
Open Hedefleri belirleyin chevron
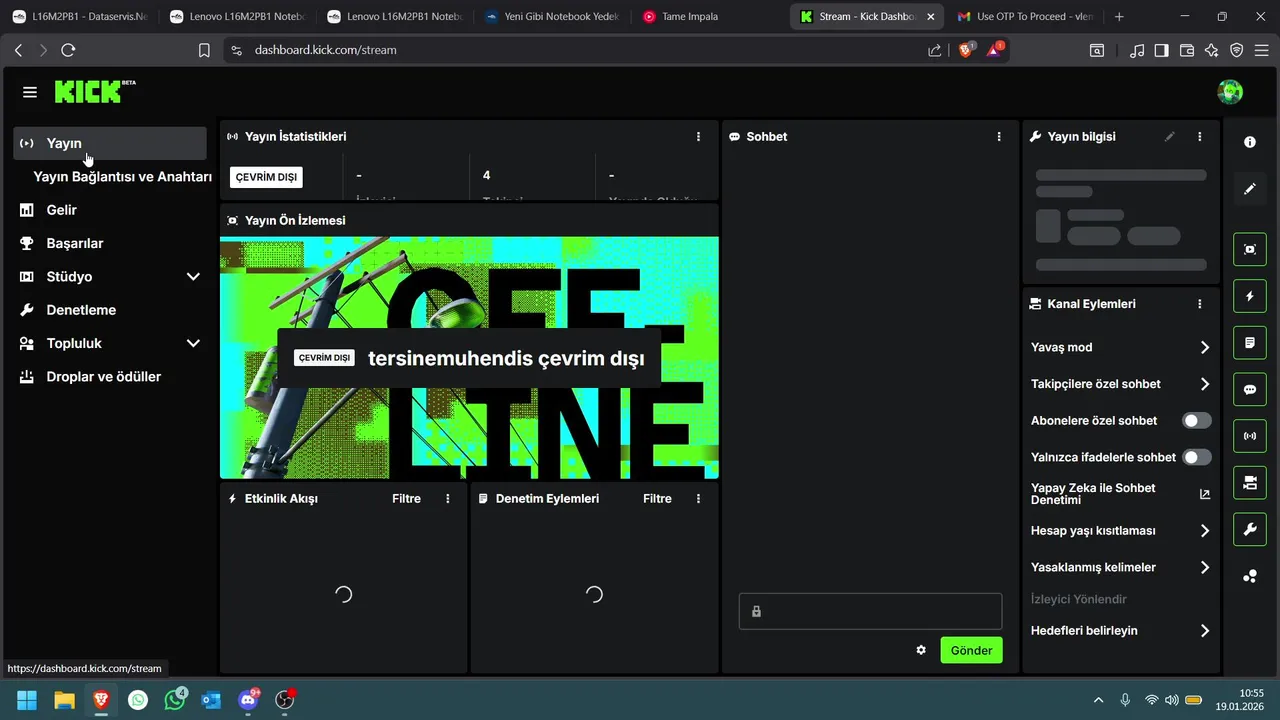pos(1204,631)
